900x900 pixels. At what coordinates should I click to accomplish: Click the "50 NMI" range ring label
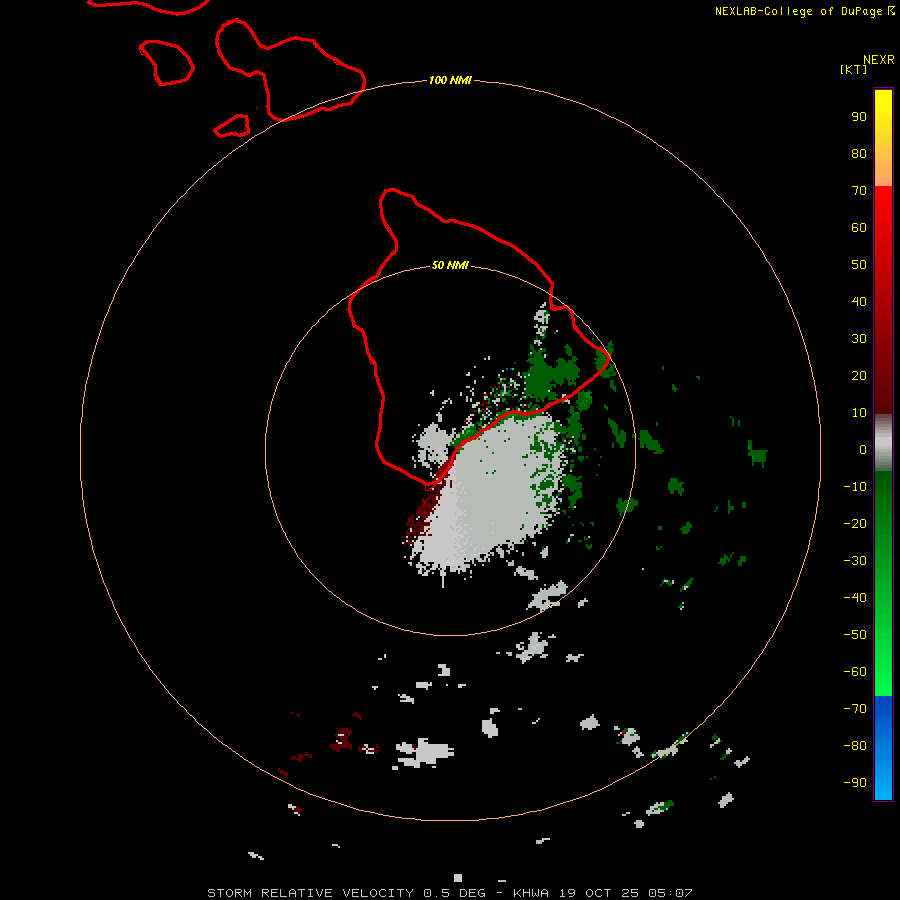(x=450, y=265)
